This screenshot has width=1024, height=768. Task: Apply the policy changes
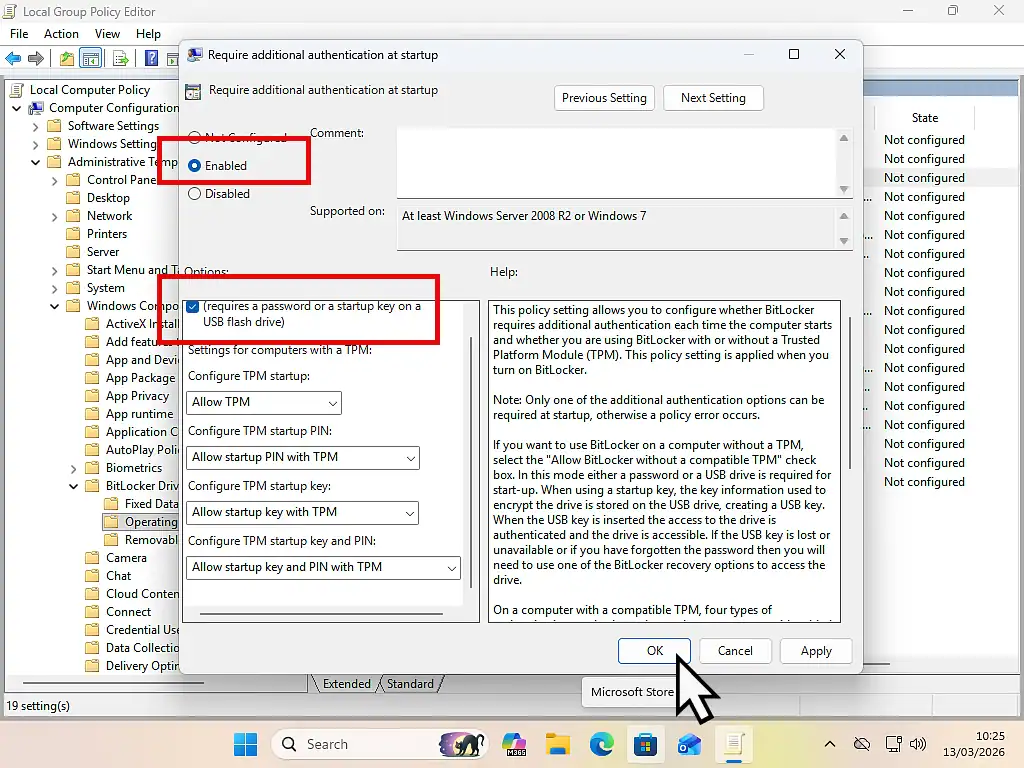point(815,651)
